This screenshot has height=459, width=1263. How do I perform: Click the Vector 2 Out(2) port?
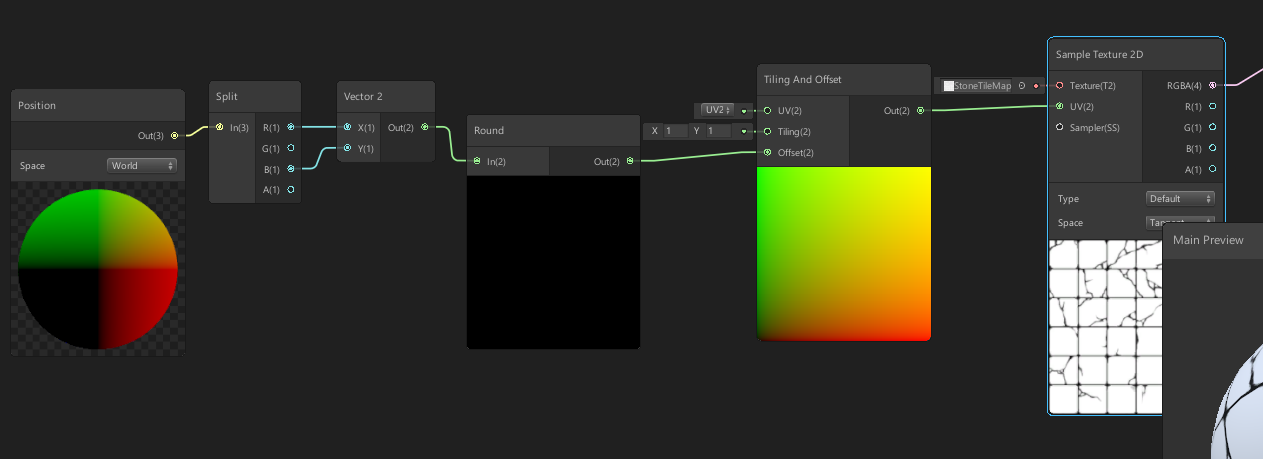(x=425, y=127)
